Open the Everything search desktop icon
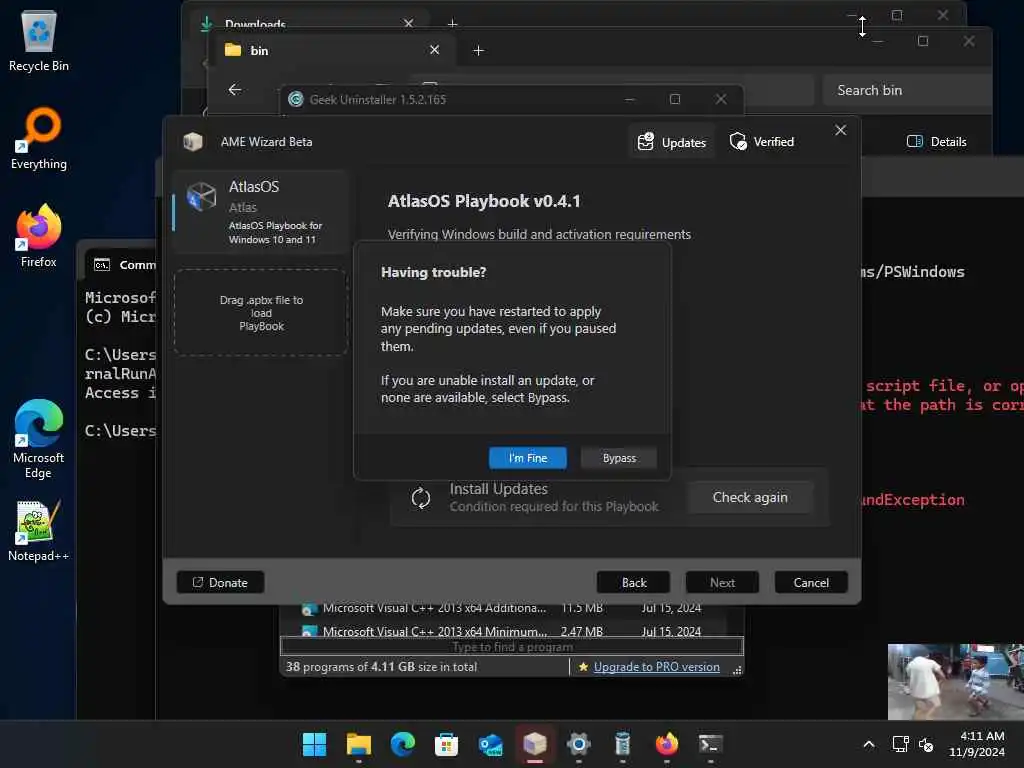Screen dimensions: 1024x768 point(39,138)
